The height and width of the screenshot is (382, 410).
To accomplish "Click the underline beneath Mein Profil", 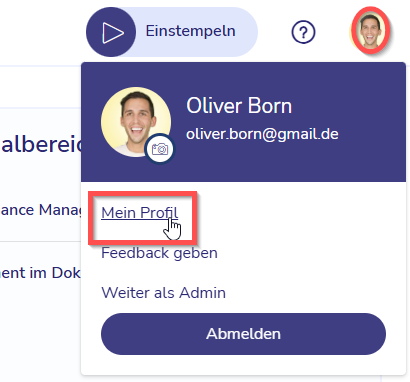I will [x=139, y=220].
